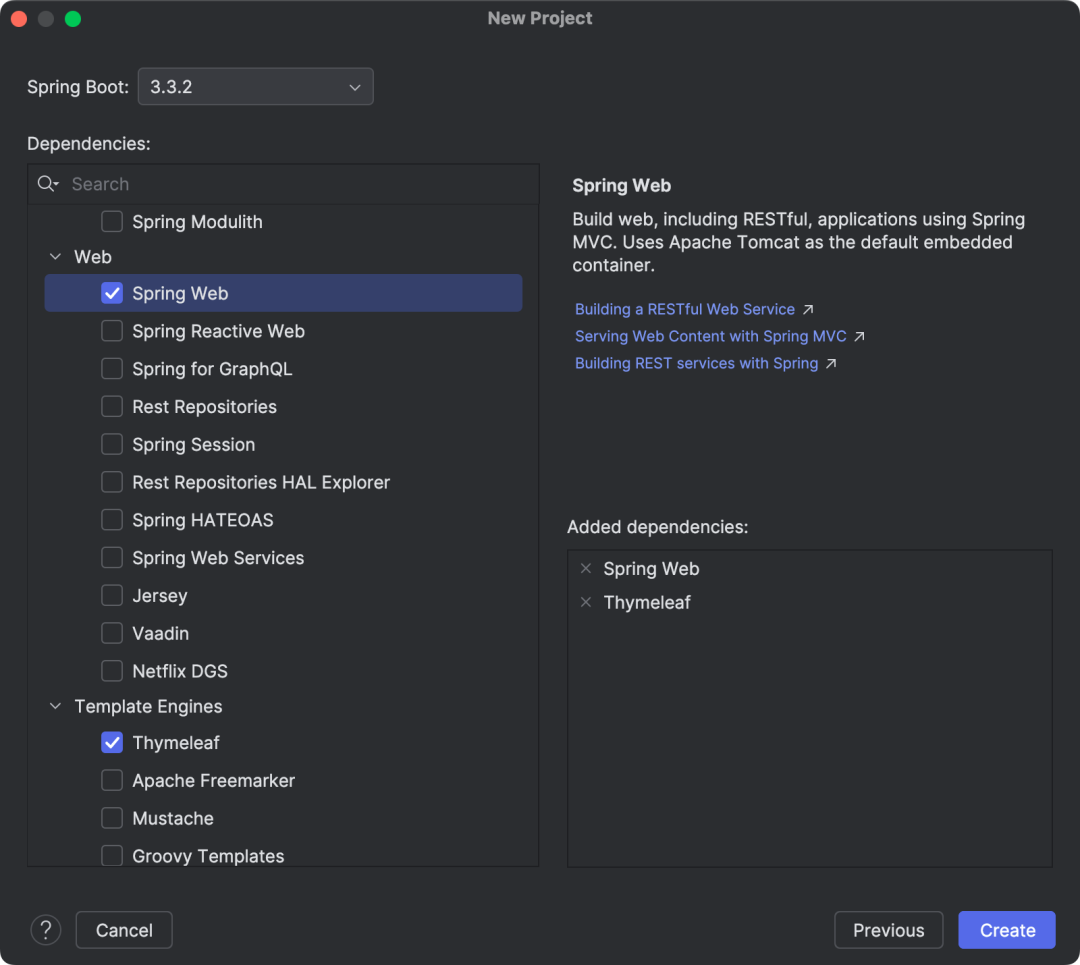This screenshot has height=965, width=1080.
Task: Select the Thymeleaf label in the list
Action: click(176, 743)
